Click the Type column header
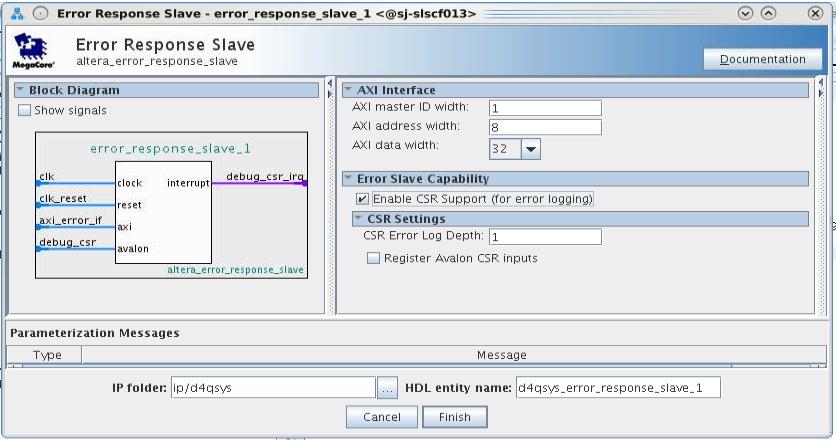The width and height of the screenshot is (836, 440). (45, 355)
